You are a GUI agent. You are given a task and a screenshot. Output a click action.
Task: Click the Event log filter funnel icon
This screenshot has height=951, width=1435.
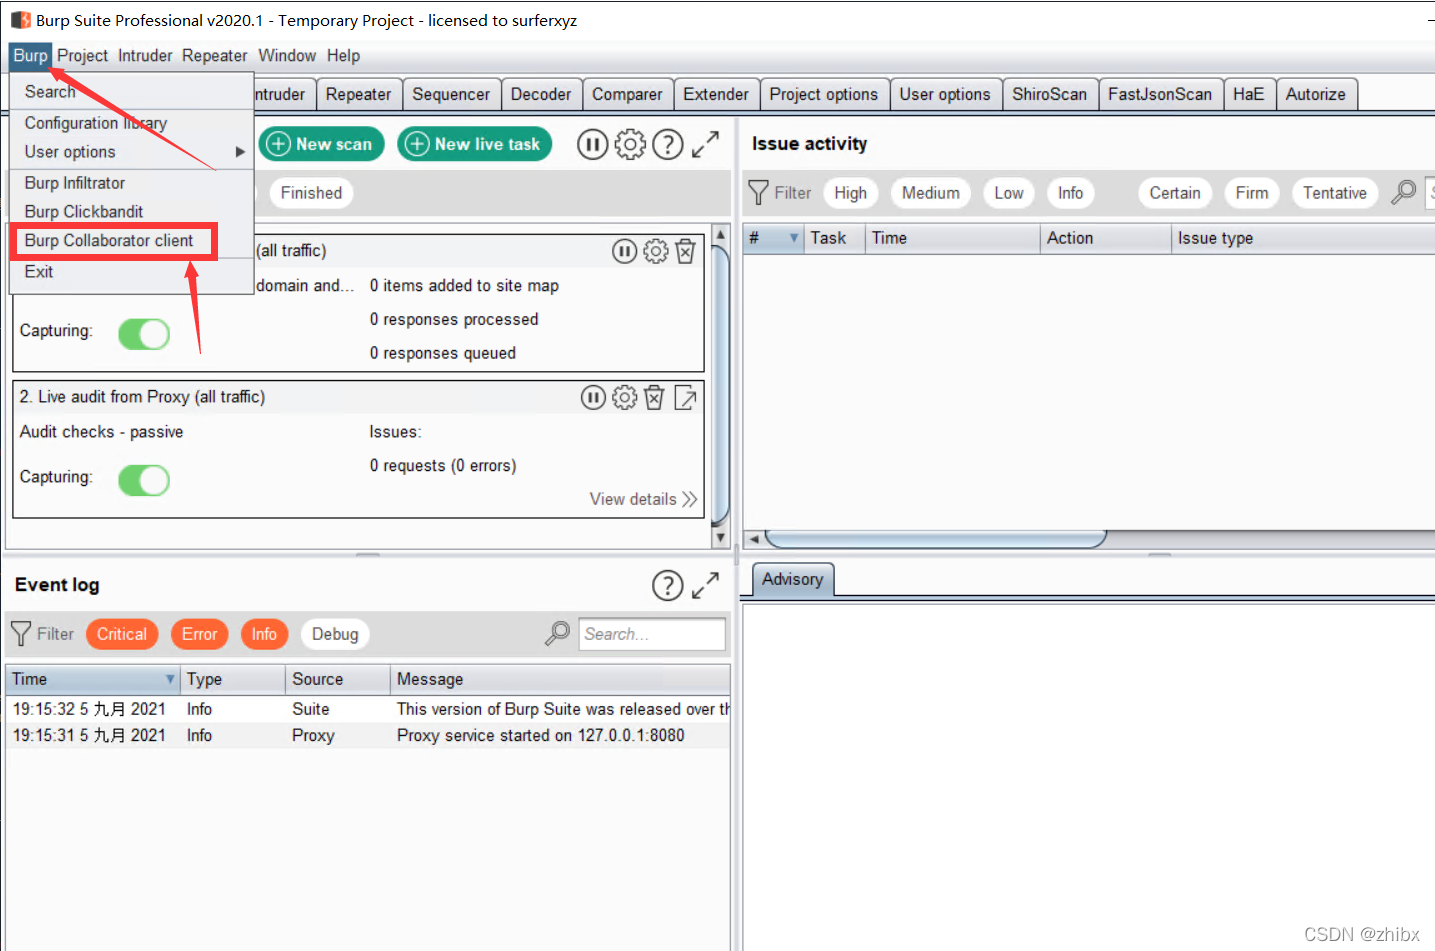(x=21, y=634)
